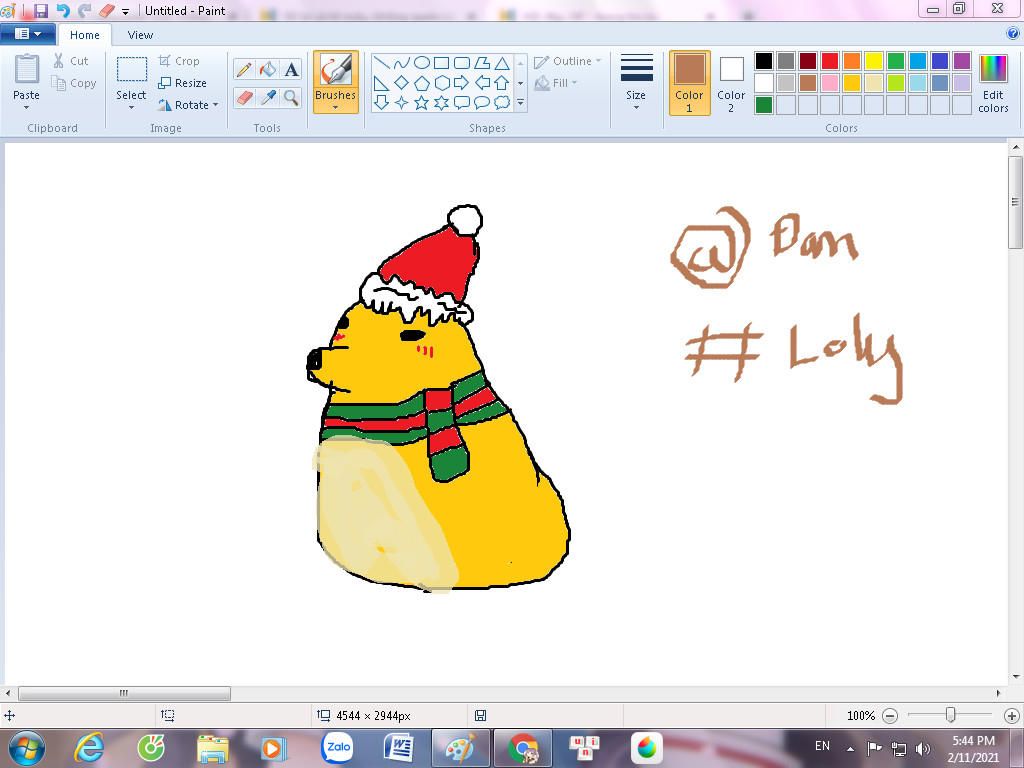
Task: Open Zalo from the taskbar
Action: click(x=337, y=748)
